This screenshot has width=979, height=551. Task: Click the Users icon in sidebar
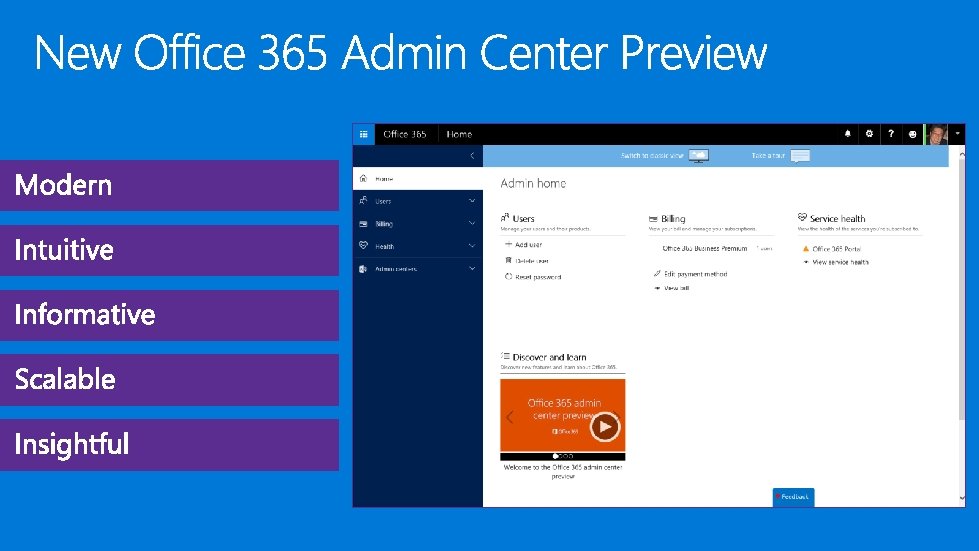point(363,201)
